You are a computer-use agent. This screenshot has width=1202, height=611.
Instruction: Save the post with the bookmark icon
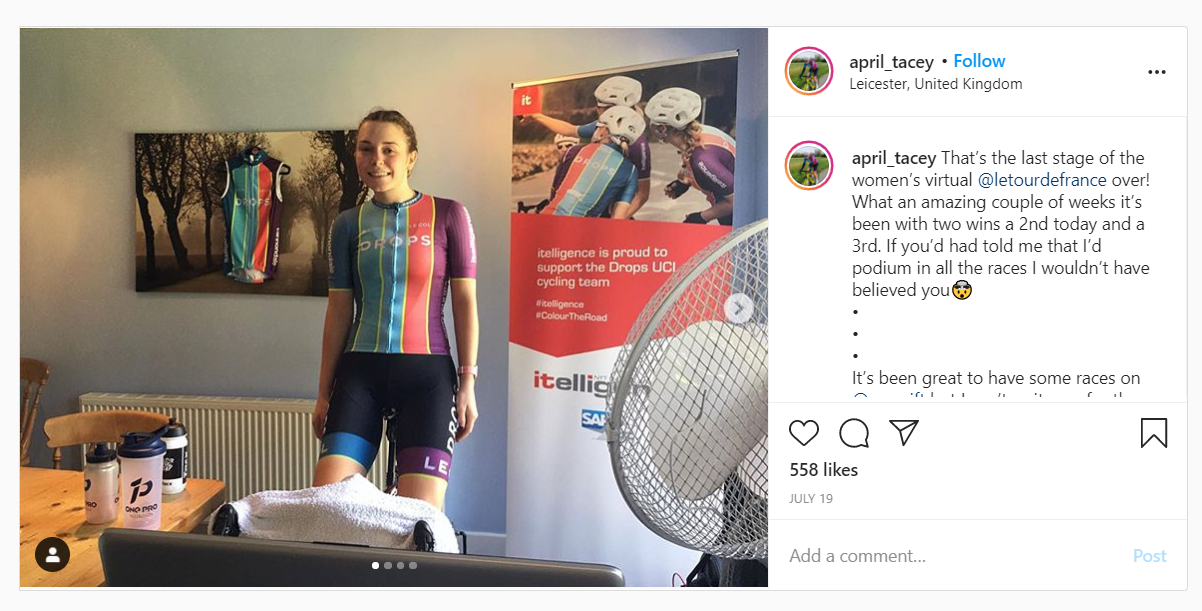pos(1154,433)
